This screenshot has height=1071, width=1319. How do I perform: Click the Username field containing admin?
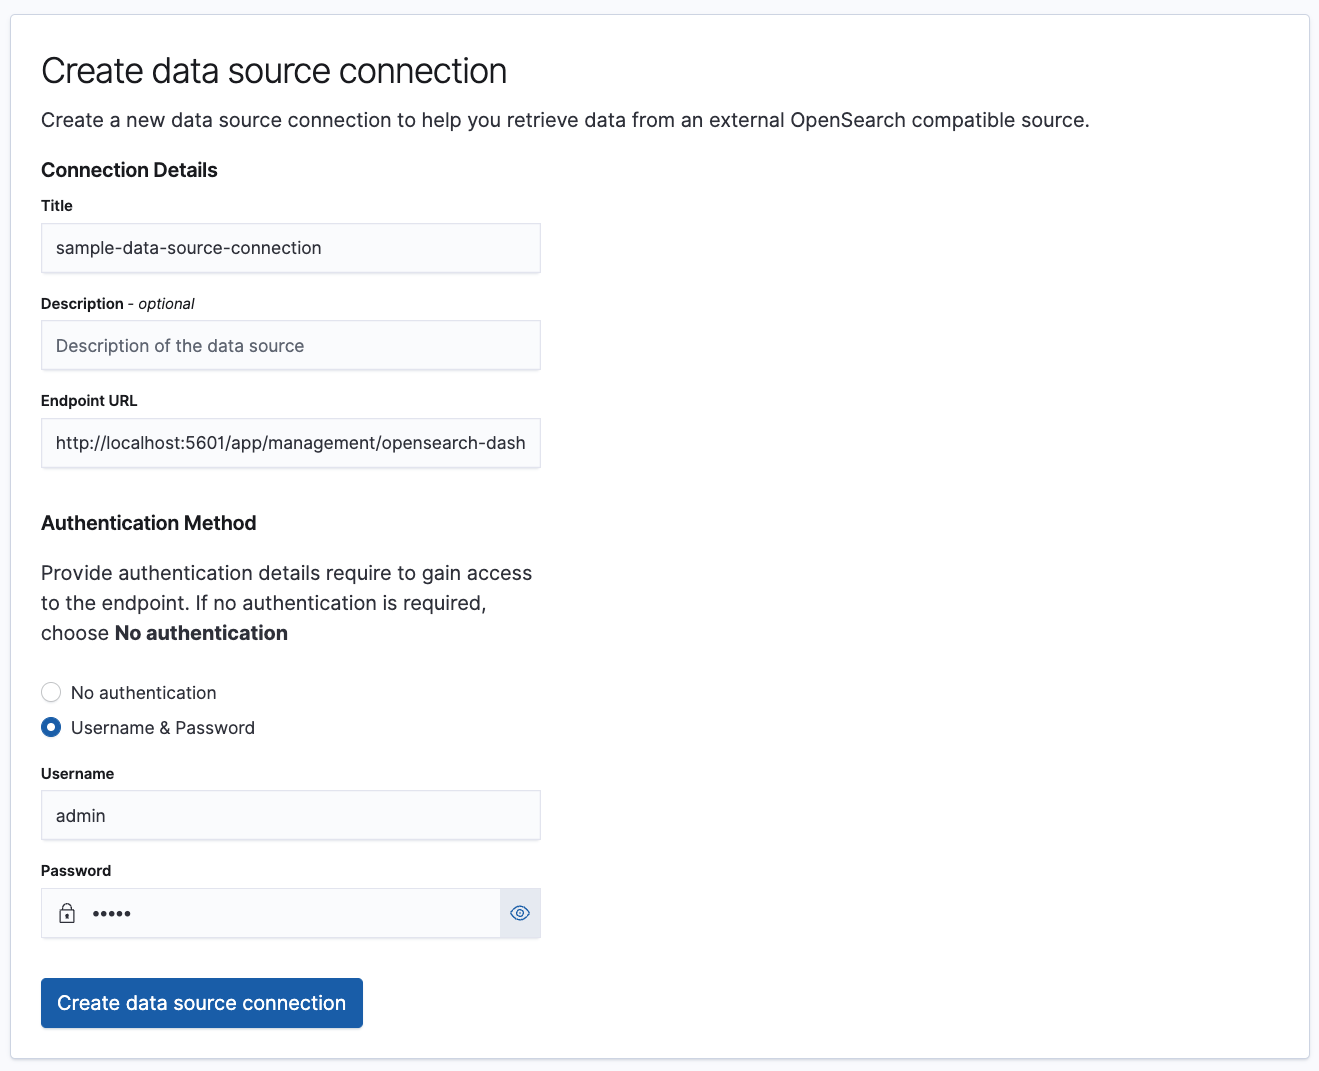[291, 816]
